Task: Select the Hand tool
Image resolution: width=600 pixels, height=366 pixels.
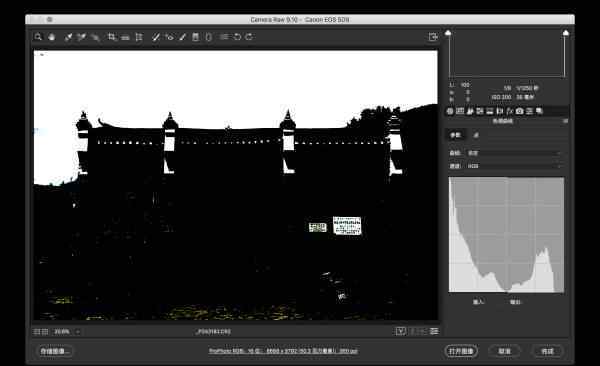Action: (52, 37)
